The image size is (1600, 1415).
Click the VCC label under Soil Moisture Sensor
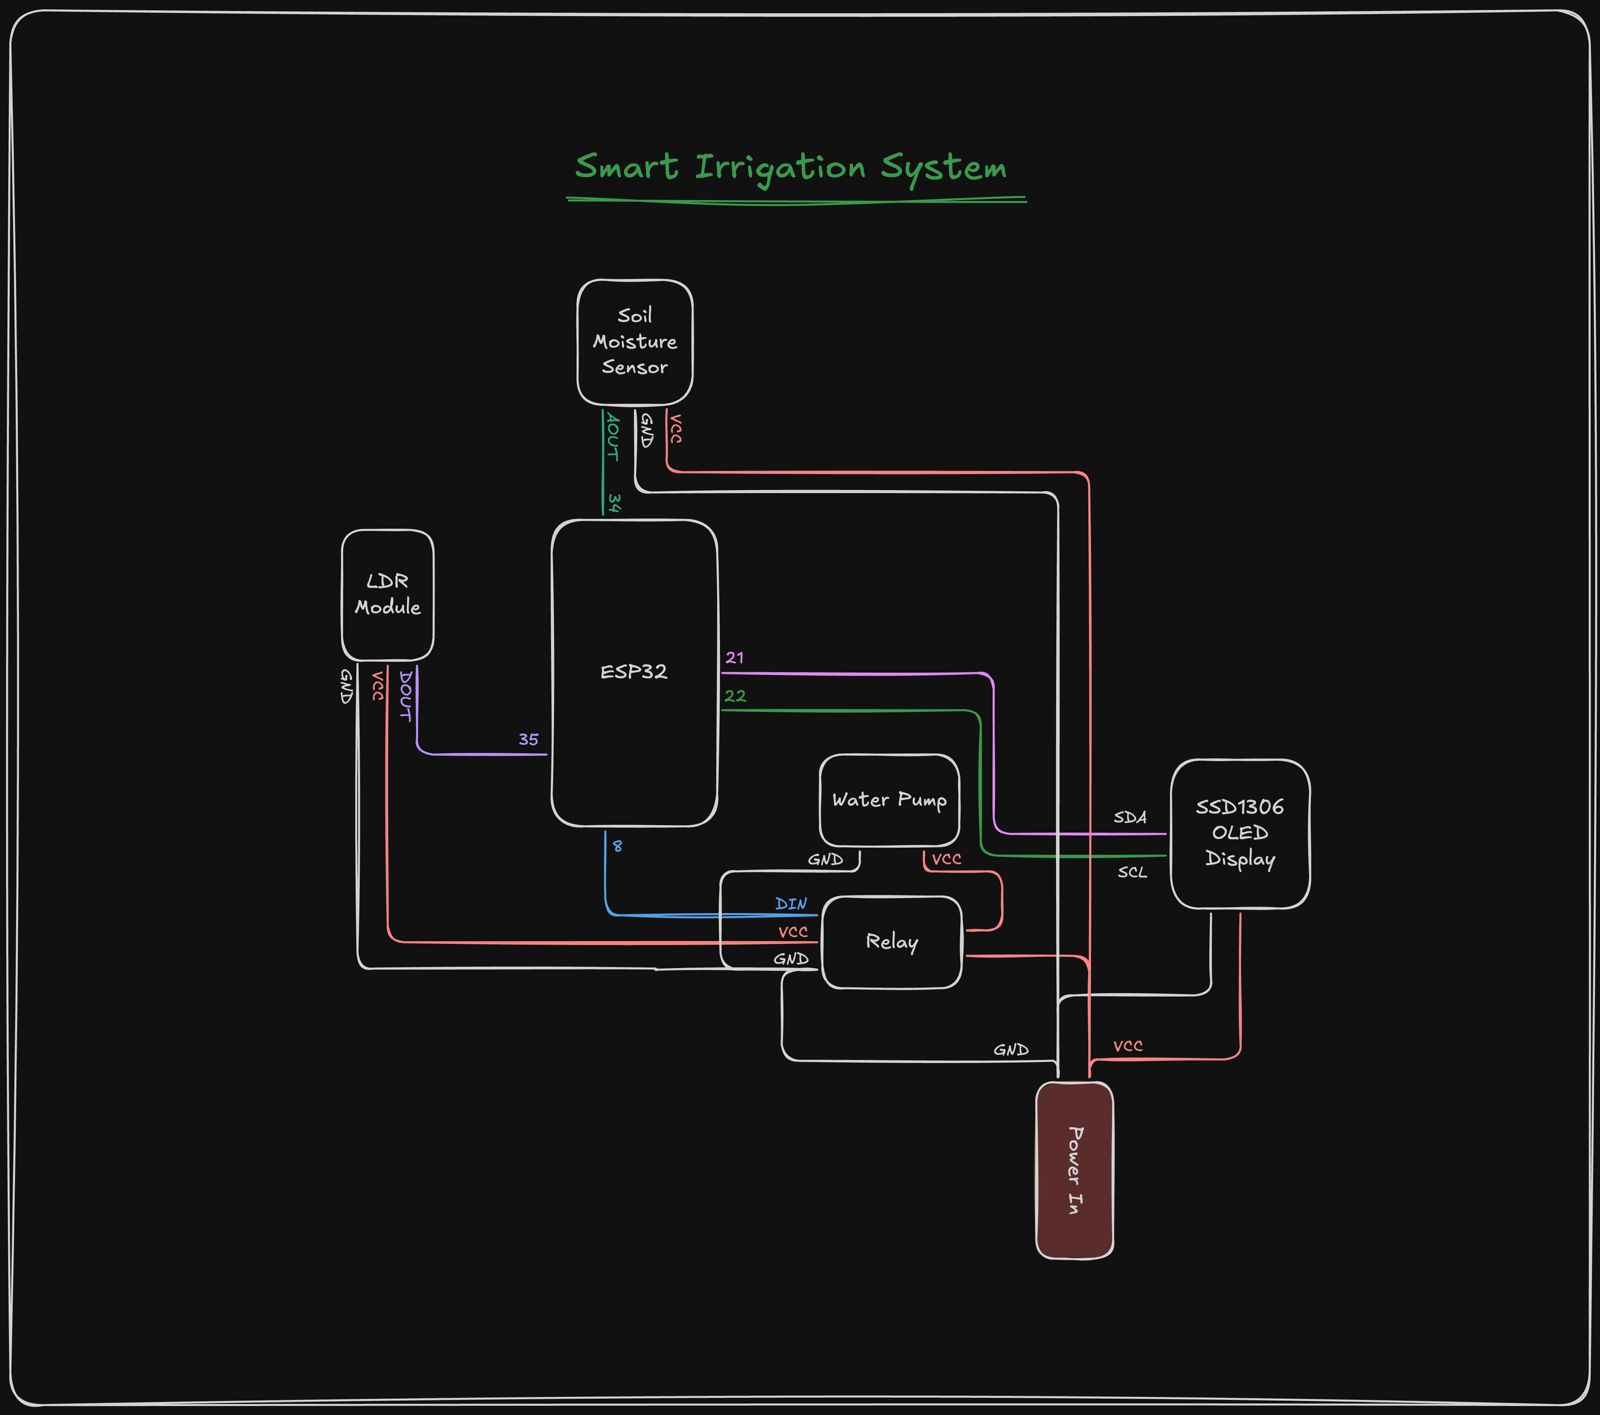coord(676,428)
